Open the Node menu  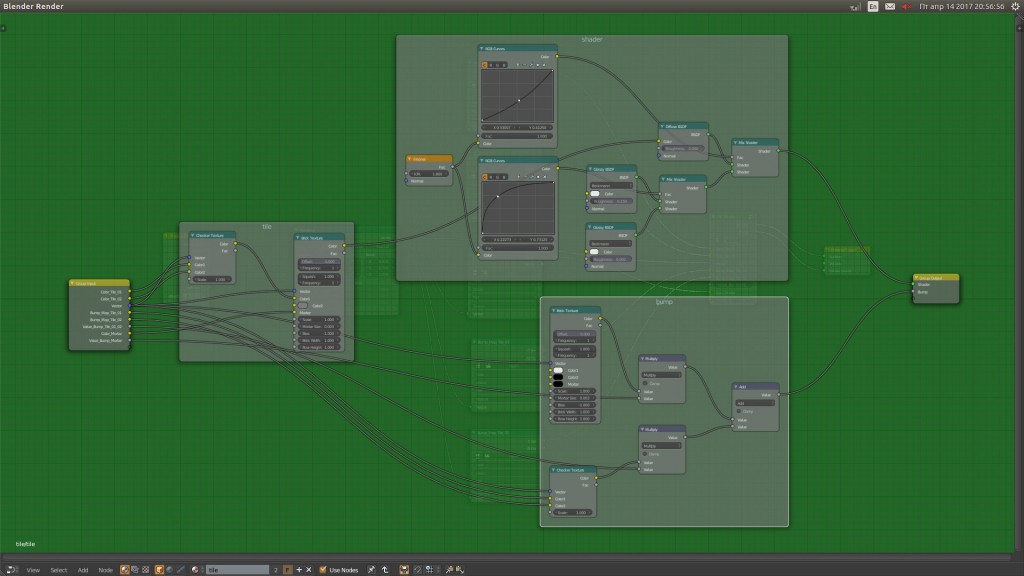coord(105,569)
